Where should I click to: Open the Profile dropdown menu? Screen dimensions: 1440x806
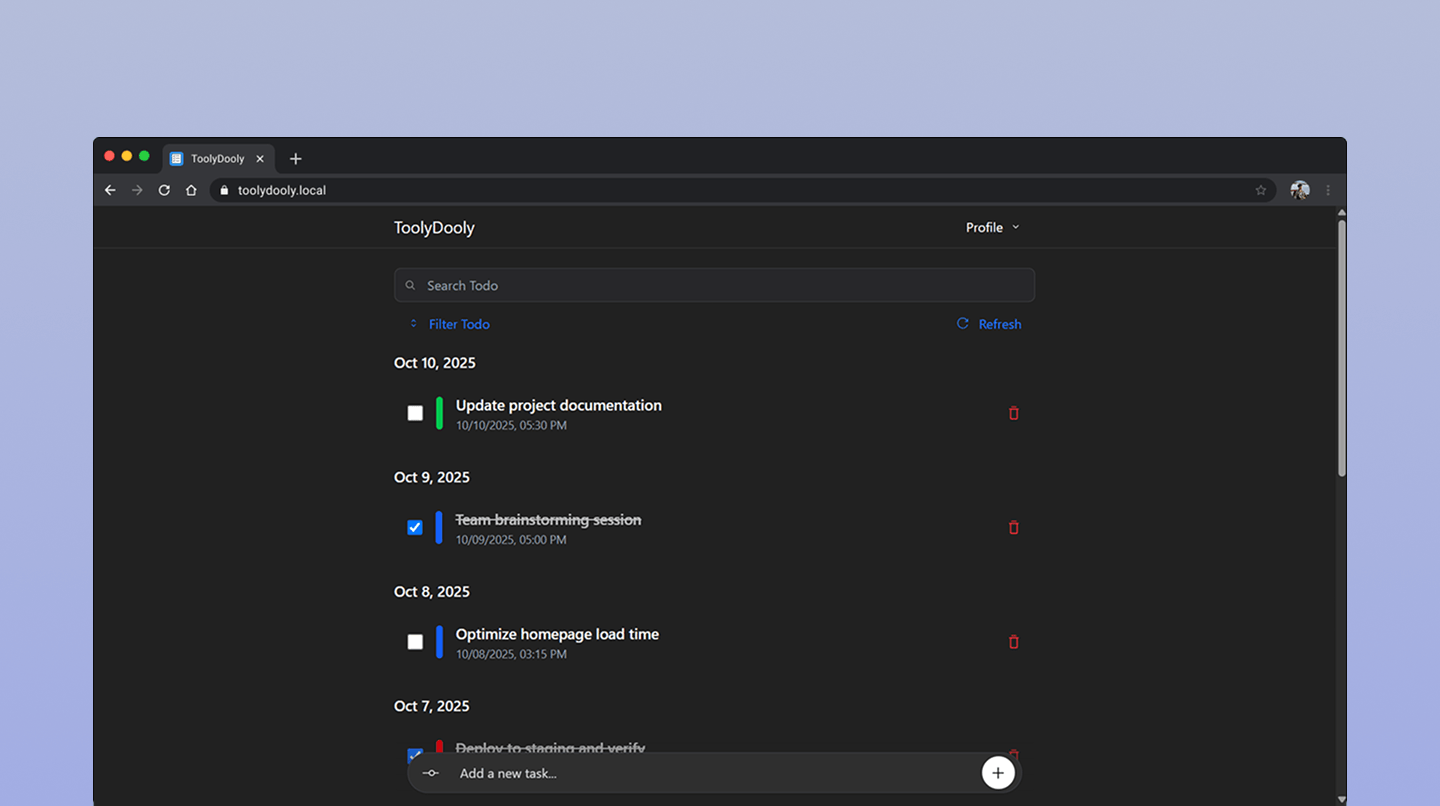click(x=992, y=228)
